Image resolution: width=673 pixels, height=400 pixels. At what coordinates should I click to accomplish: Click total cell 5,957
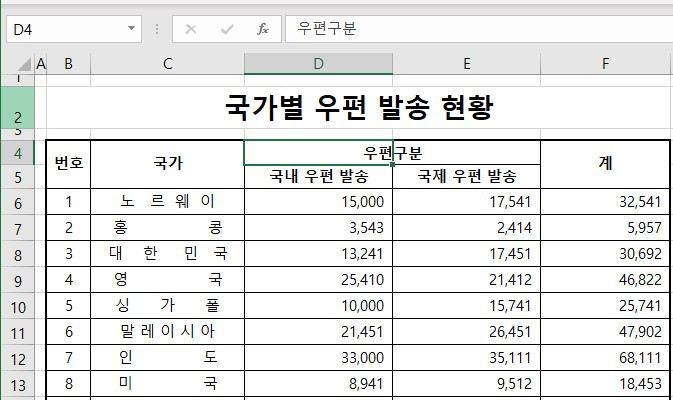(605, 228)
